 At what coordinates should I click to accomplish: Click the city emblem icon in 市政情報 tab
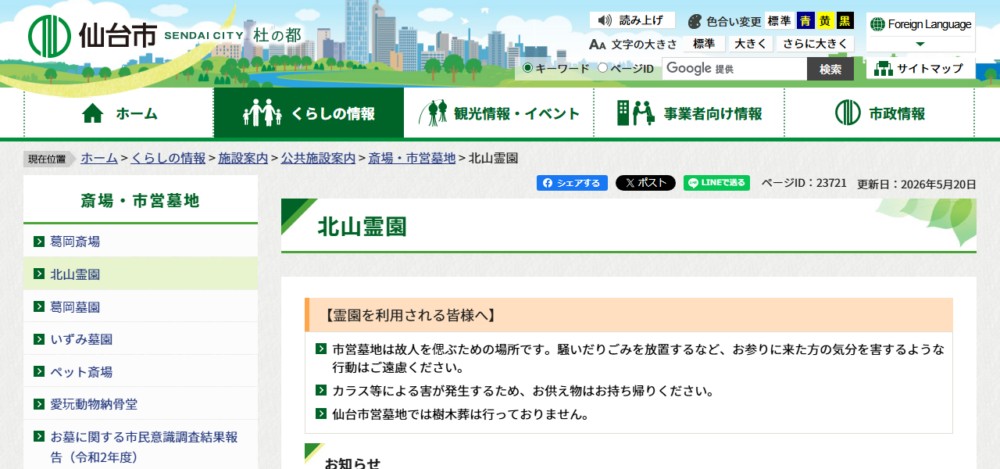tap(848, 113)
